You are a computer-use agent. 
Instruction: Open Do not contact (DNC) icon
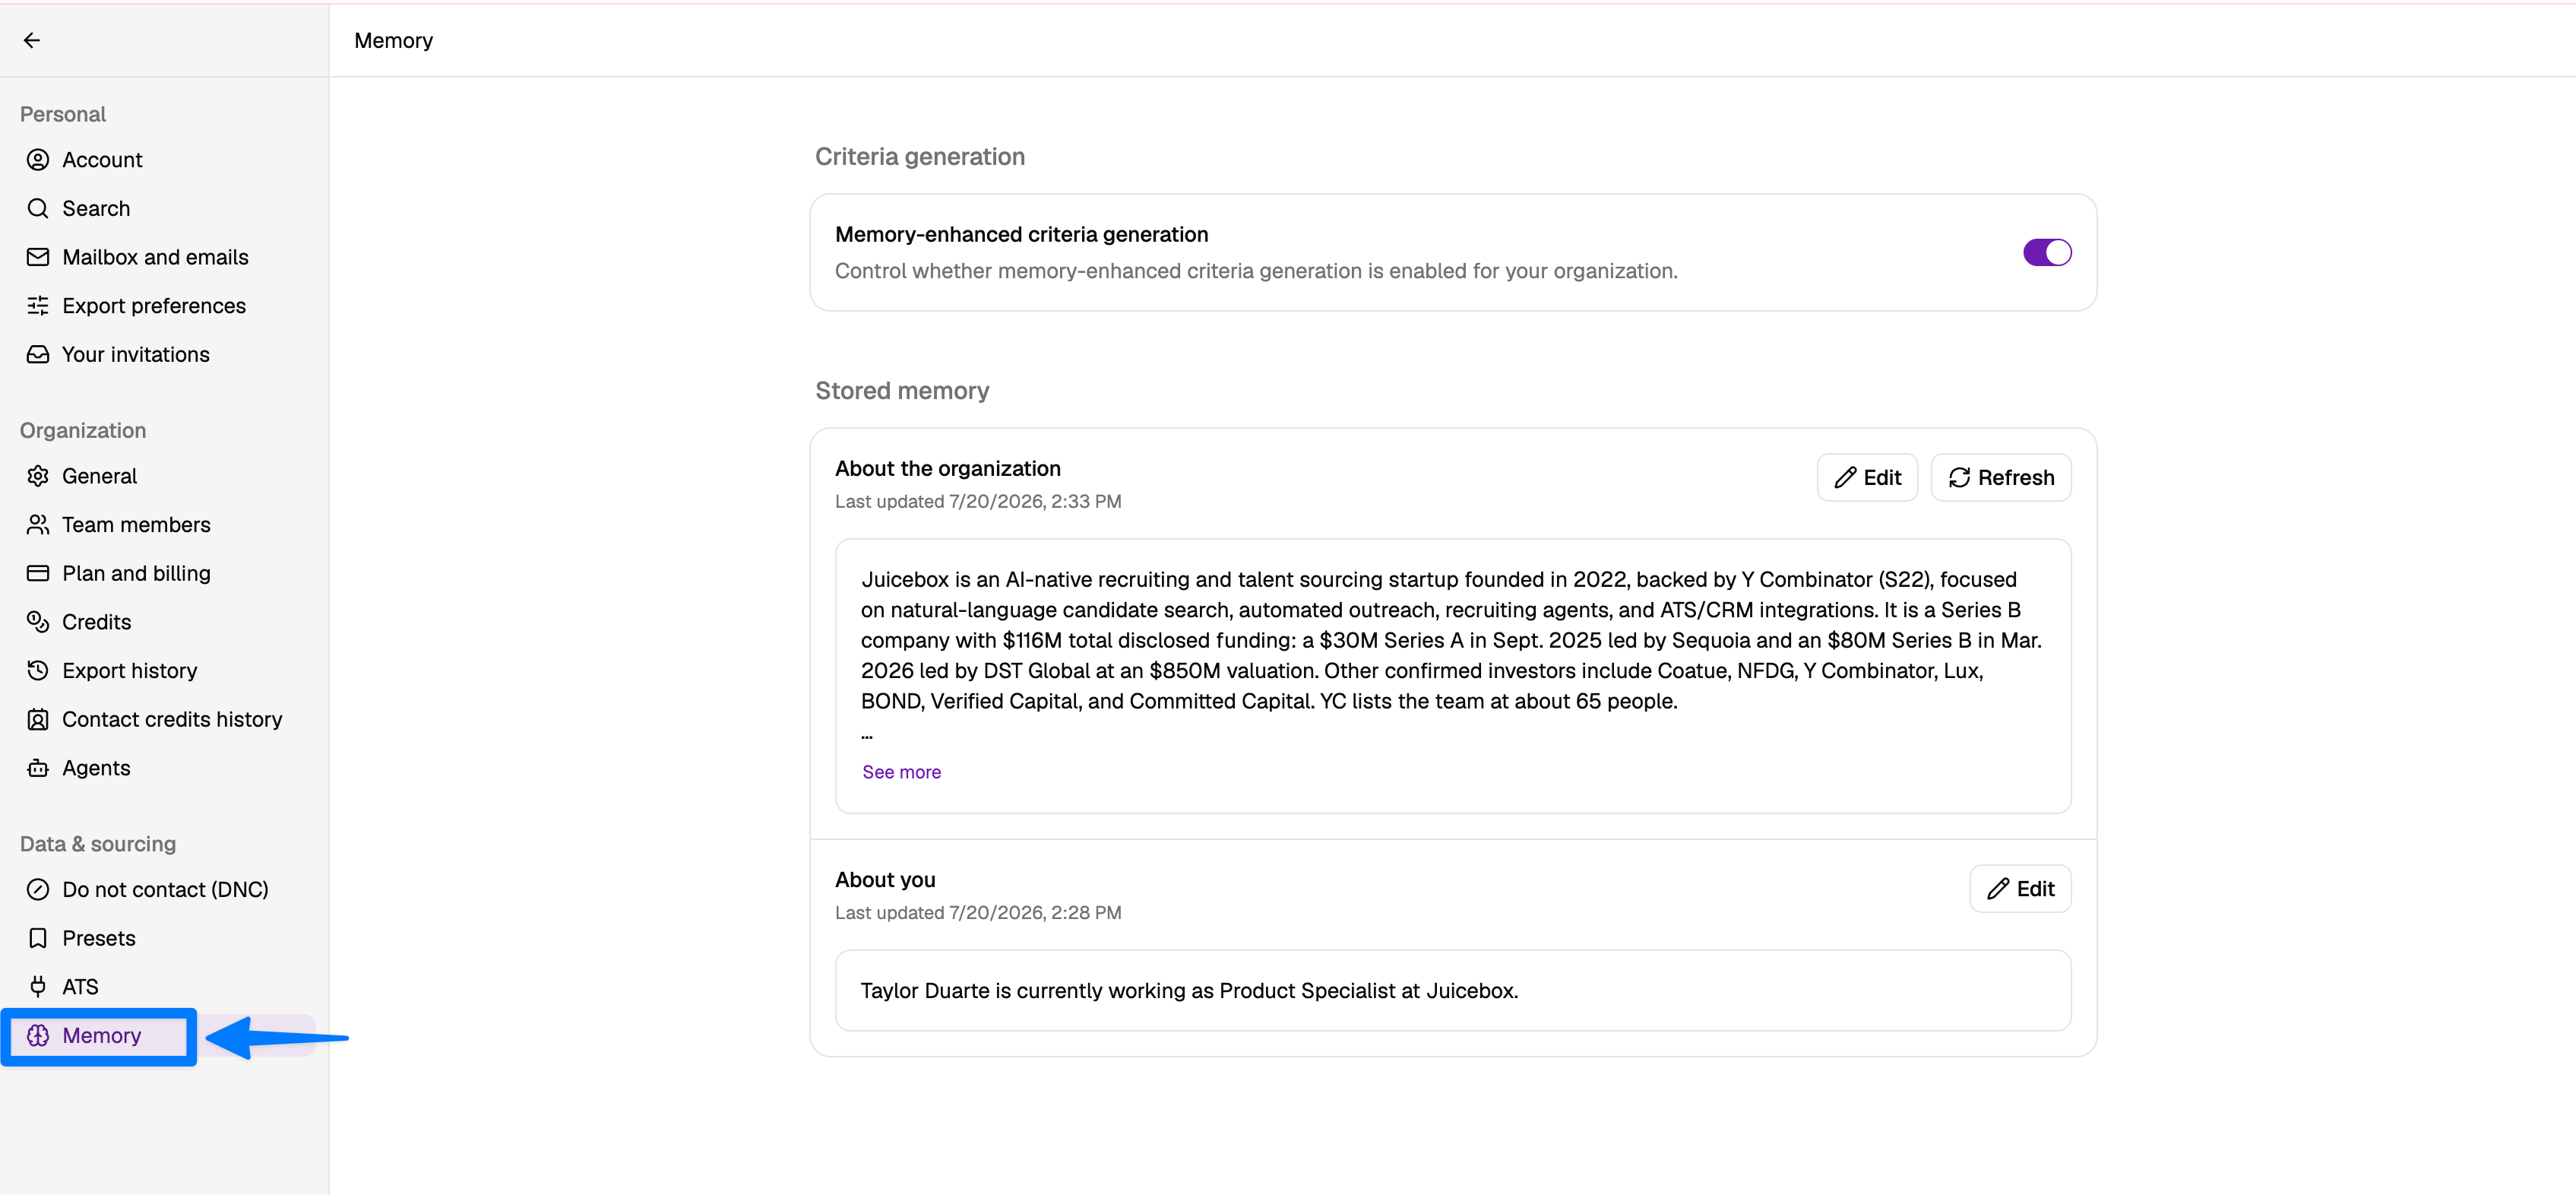[x=38, y=890]
